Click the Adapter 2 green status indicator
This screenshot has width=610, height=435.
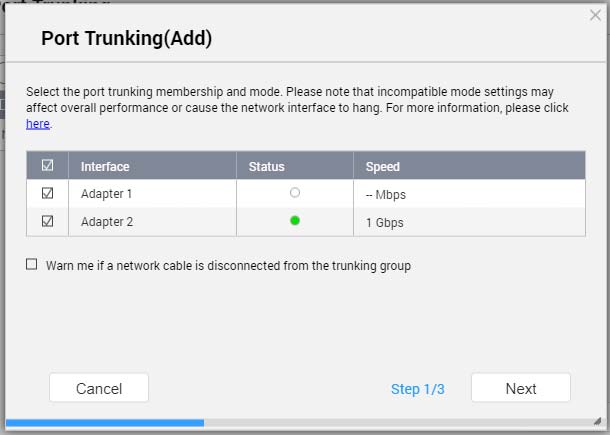(x=295, y=221)
